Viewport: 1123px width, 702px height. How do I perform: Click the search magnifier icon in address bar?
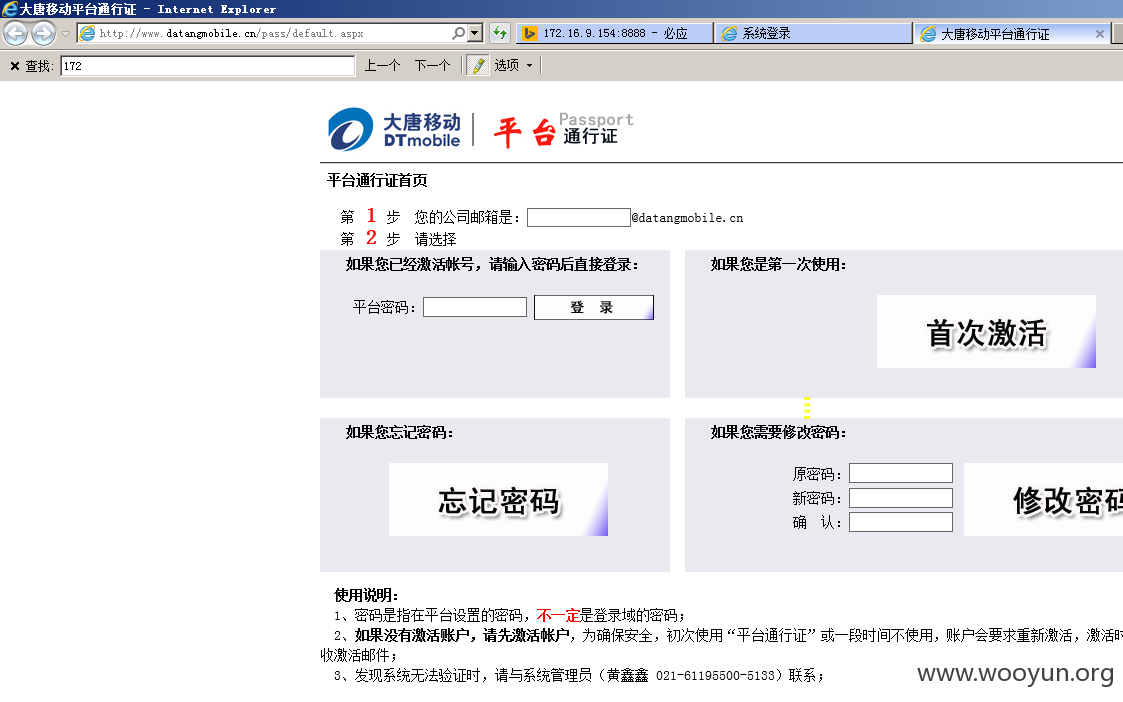click(x=458, y=33)
